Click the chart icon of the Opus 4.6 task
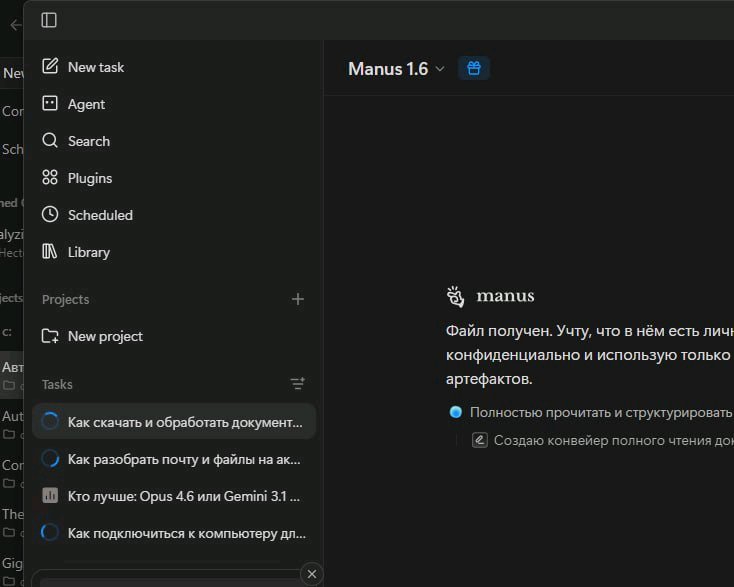This screenshot has height=587, width=734. [50, 495]
